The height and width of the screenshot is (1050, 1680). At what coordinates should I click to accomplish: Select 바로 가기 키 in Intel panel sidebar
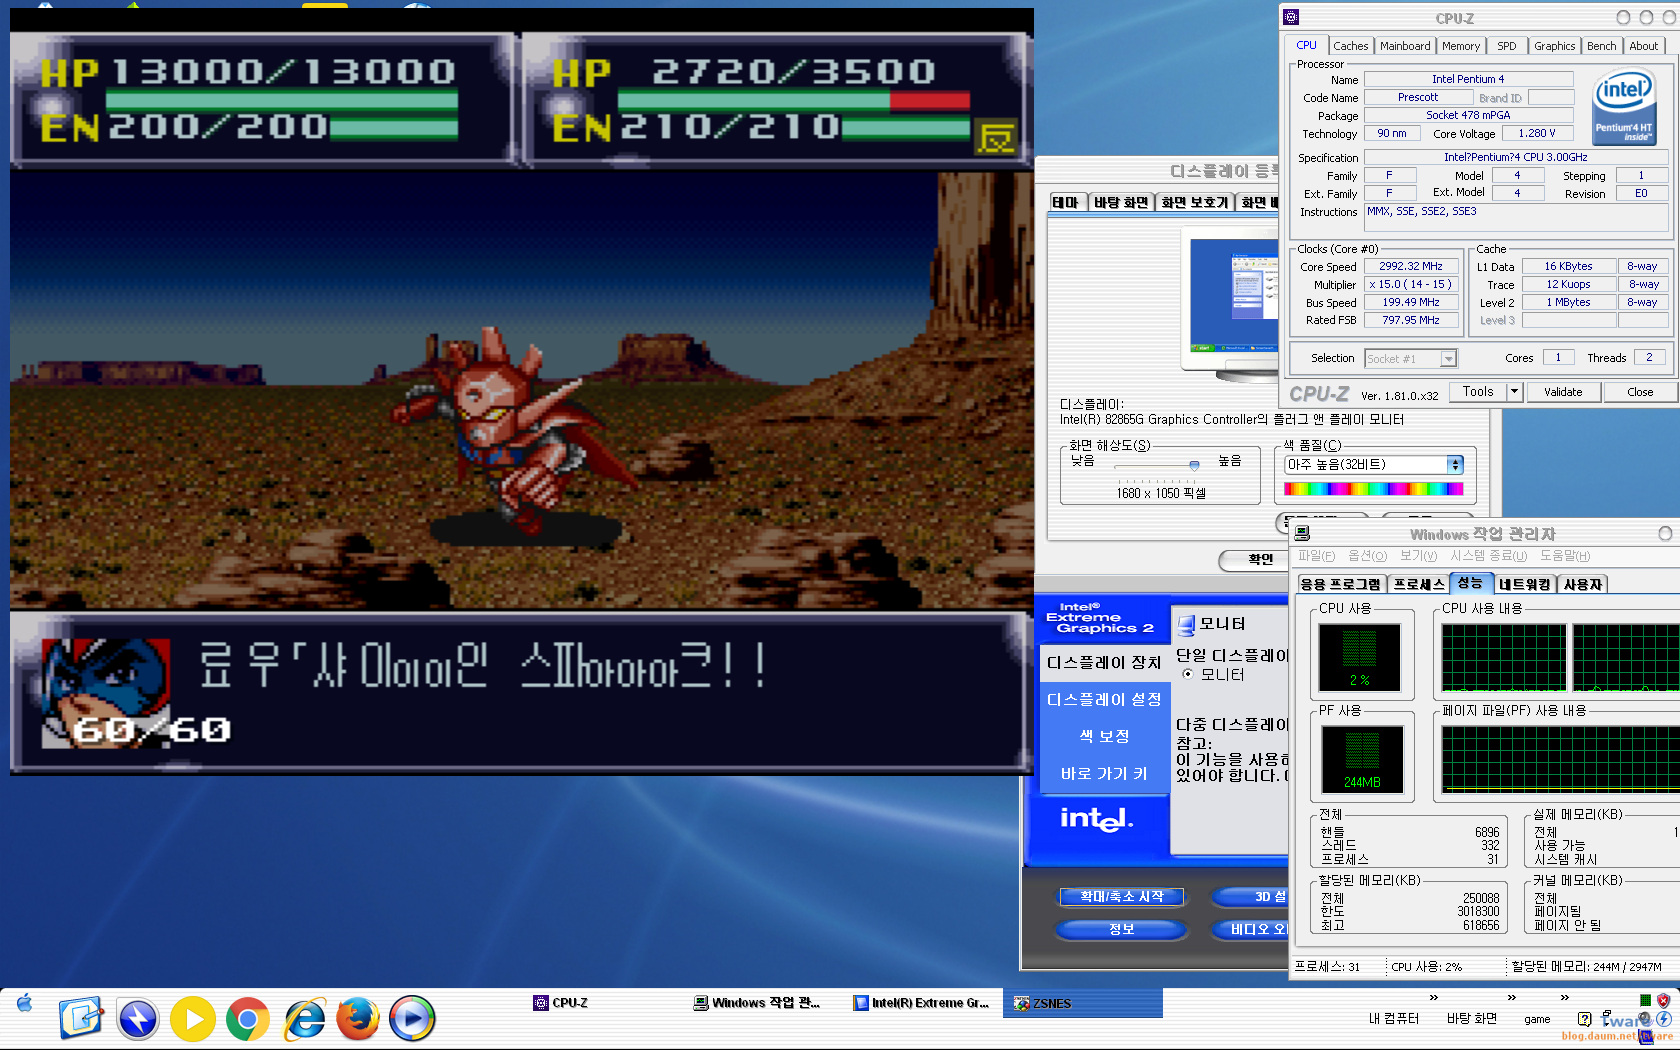(1104, 773)
